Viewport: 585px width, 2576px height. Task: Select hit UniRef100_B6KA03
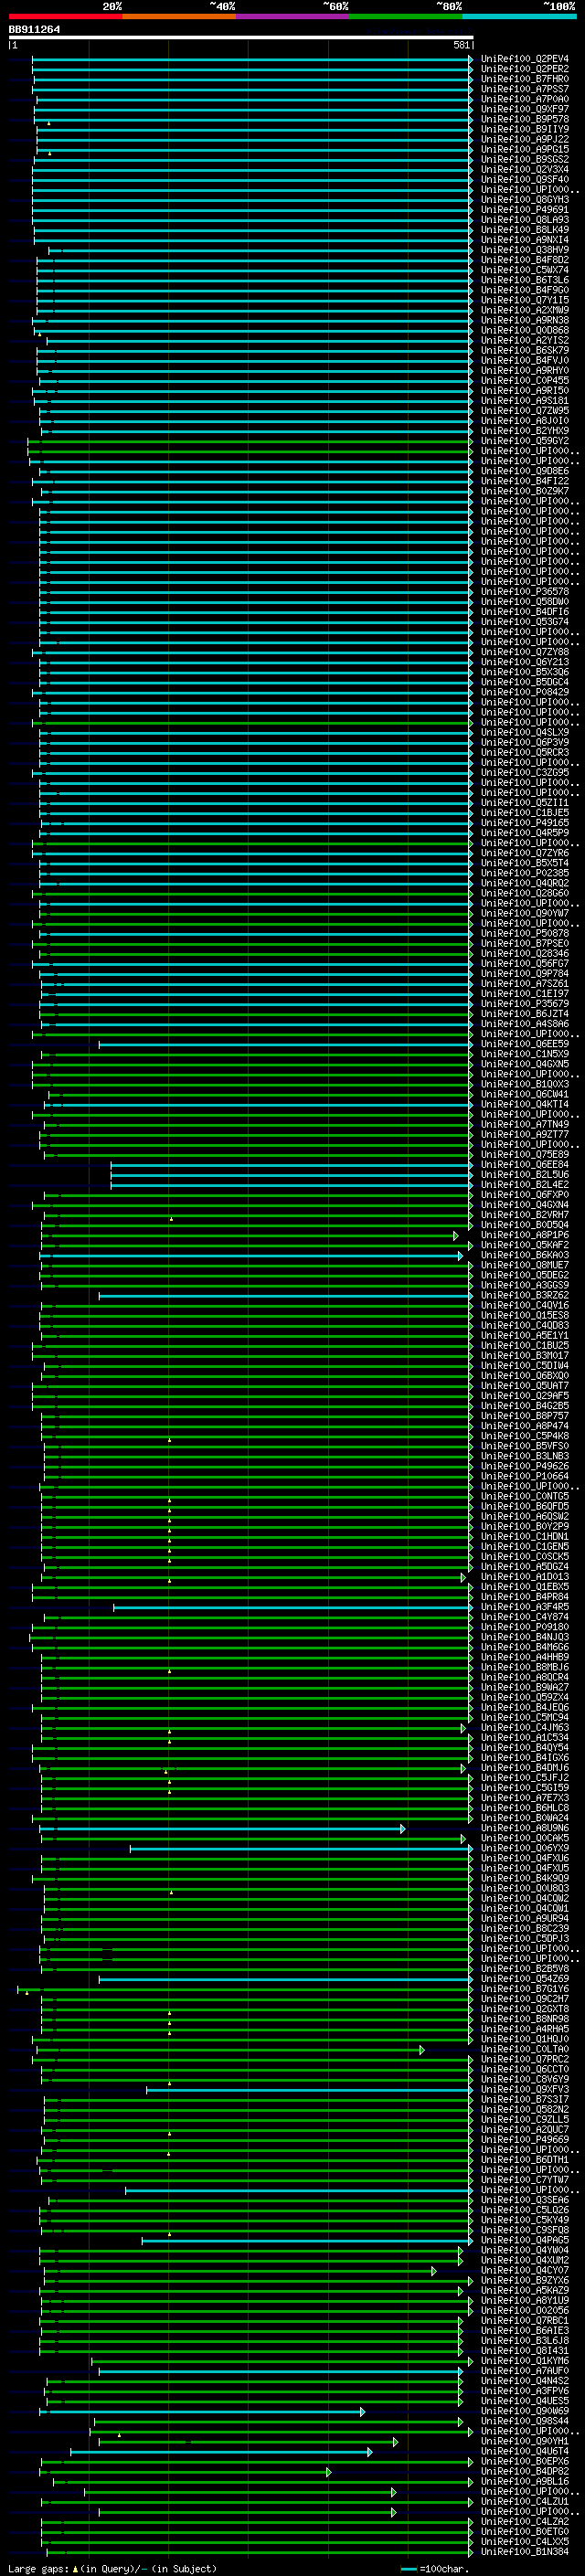coord(525,1255)
